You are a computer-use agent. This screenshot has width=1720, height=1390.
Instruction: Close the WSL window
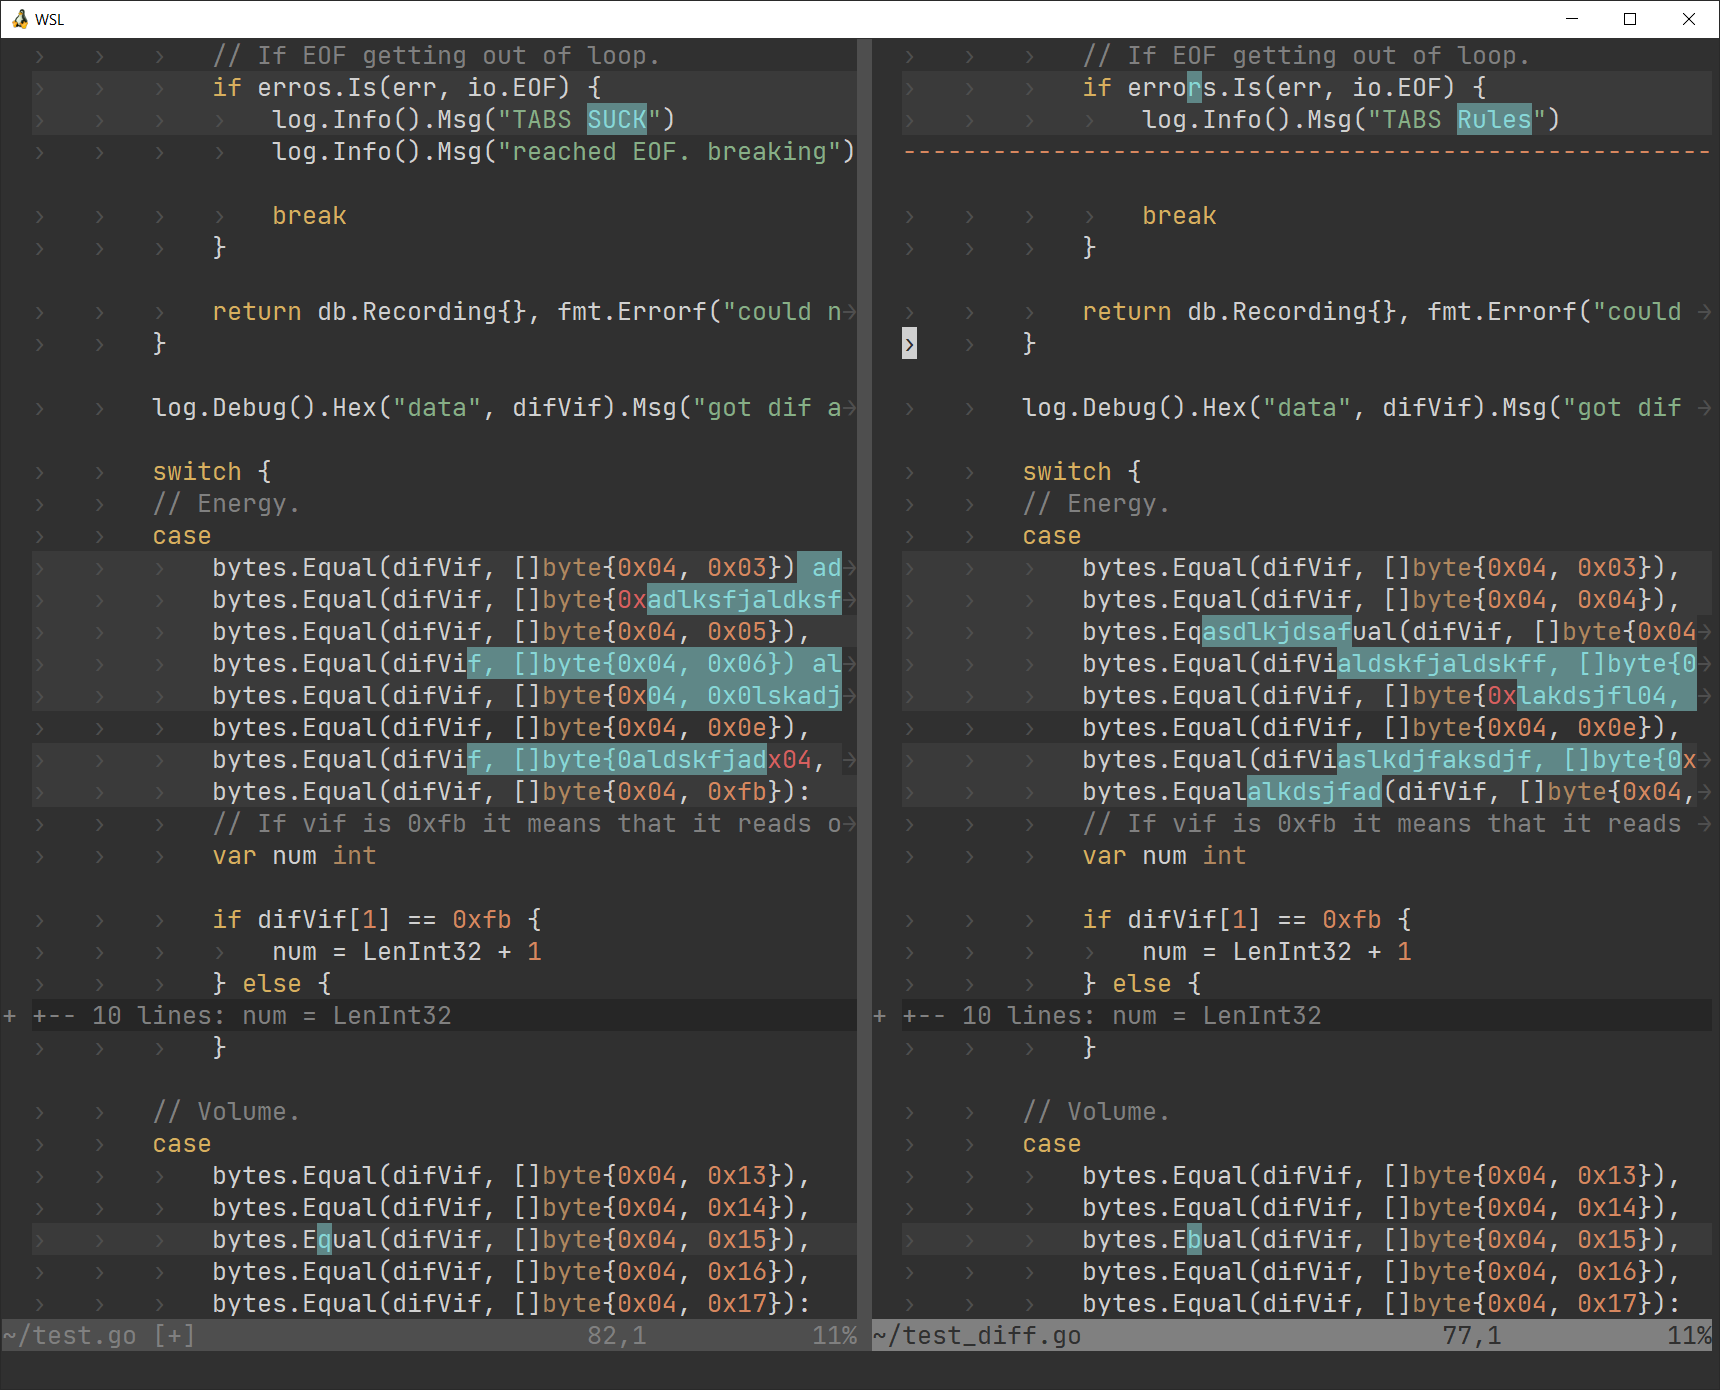(1689, 19)
